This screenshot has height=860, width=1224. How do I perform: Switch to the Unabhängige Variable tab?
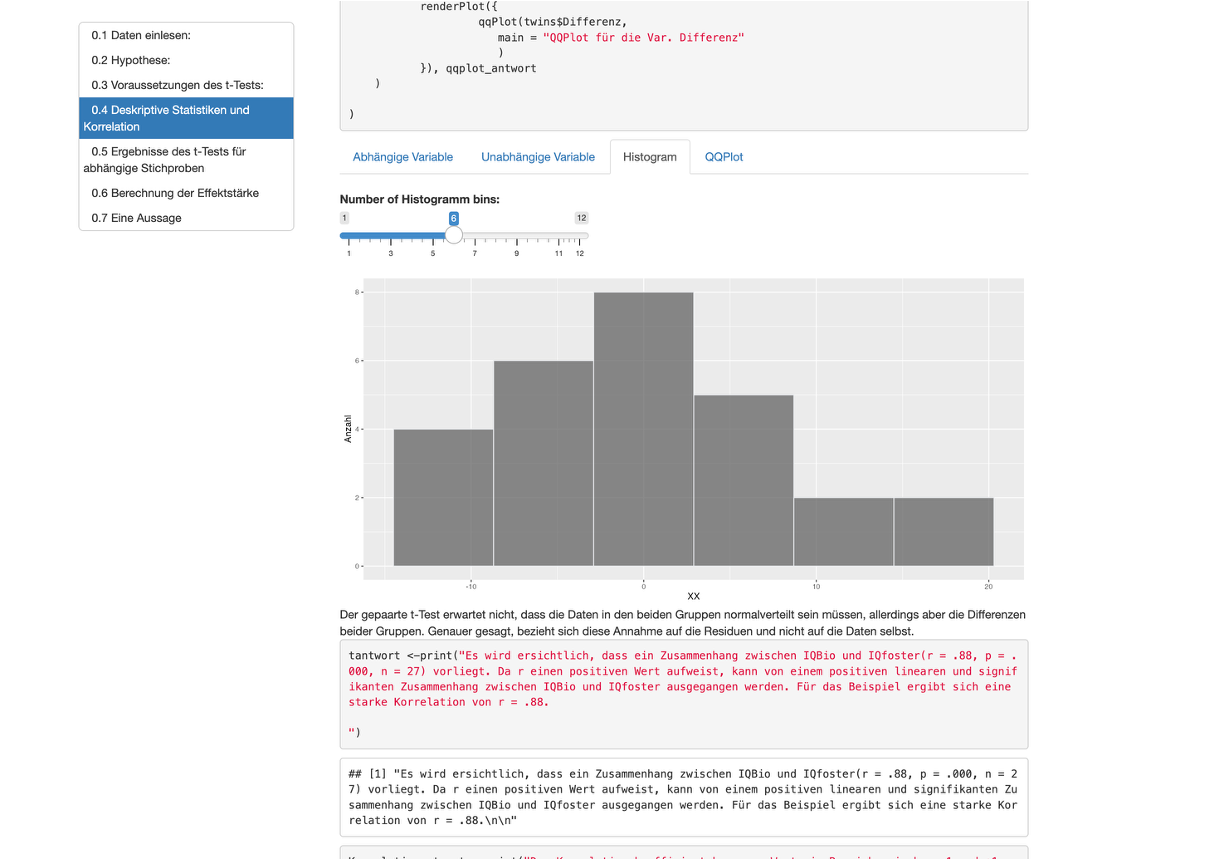[538, 157]
